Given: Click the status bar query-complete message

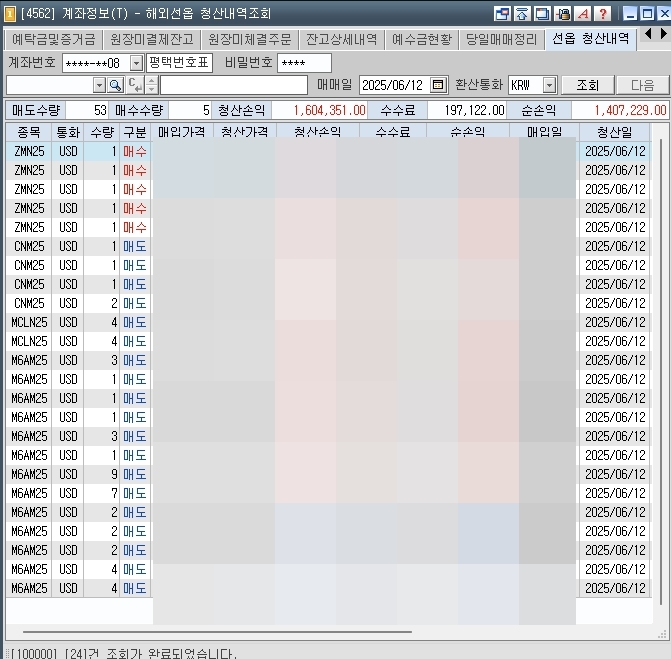Looking at the screenshot, I should point(124,653).
